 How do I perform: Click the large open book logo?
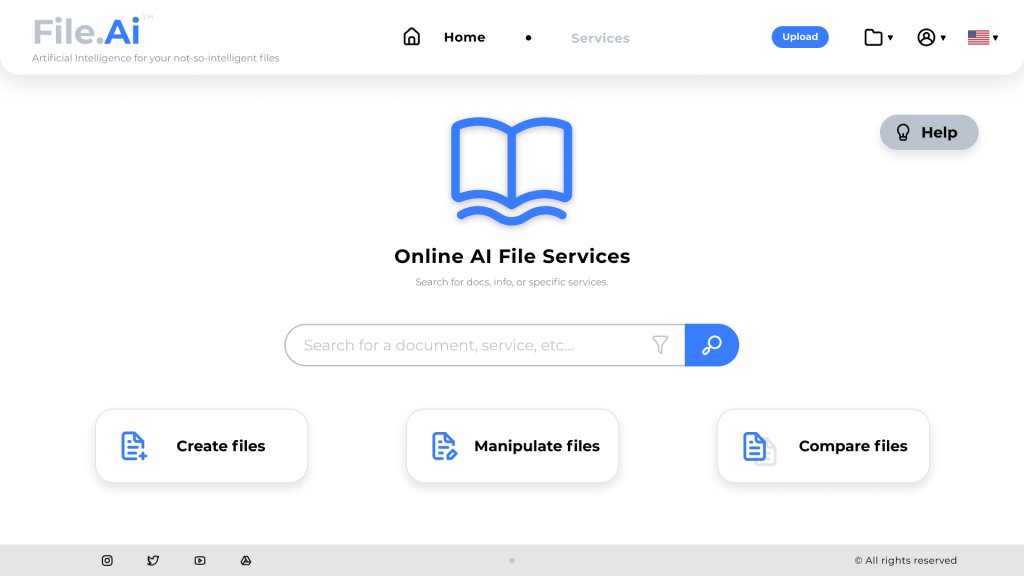[511, 169]
